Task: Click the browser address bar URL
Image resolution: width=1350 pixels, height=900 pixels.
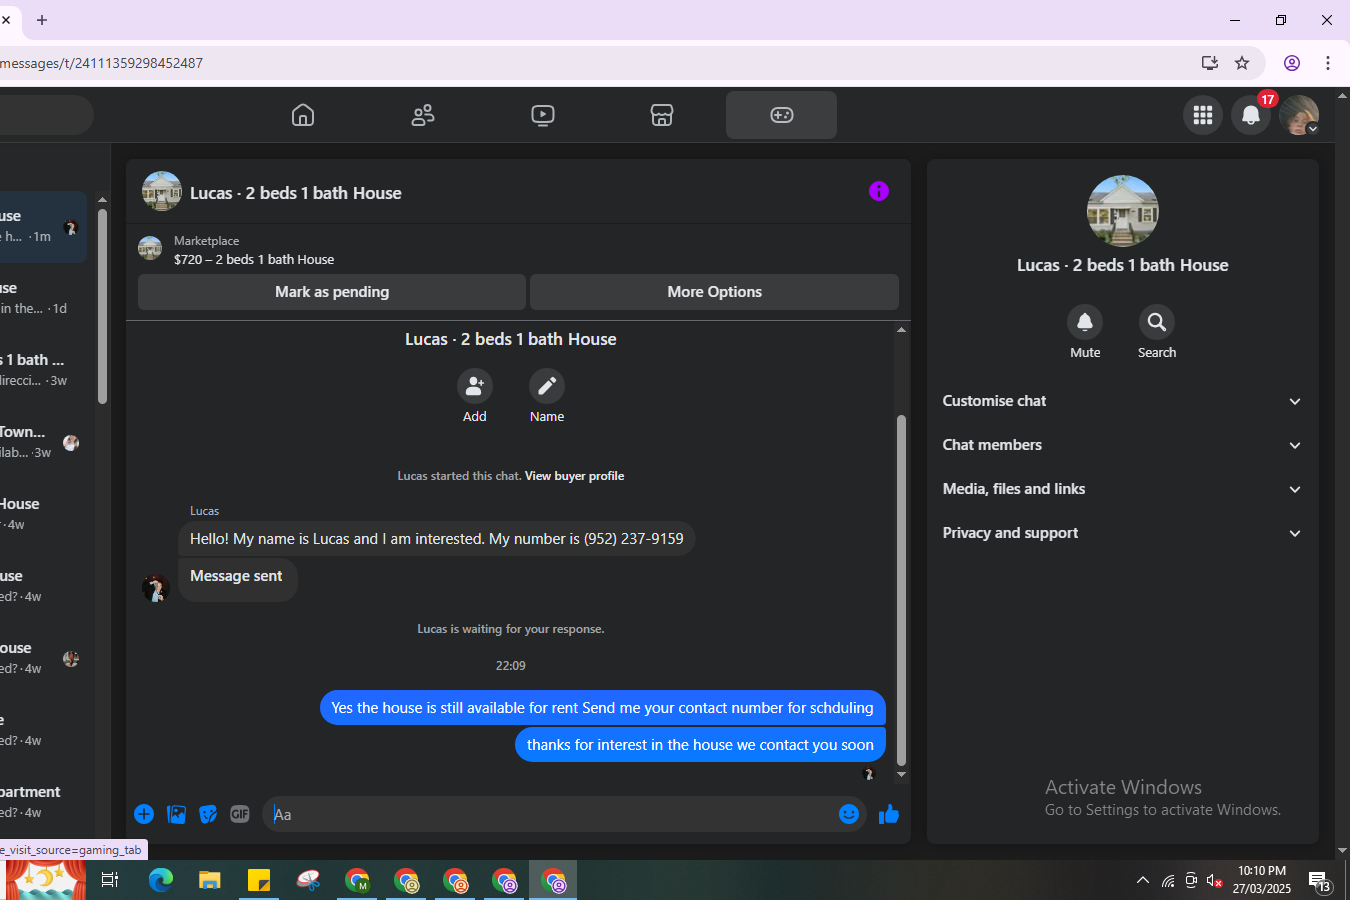Action: tap(102, 63)
